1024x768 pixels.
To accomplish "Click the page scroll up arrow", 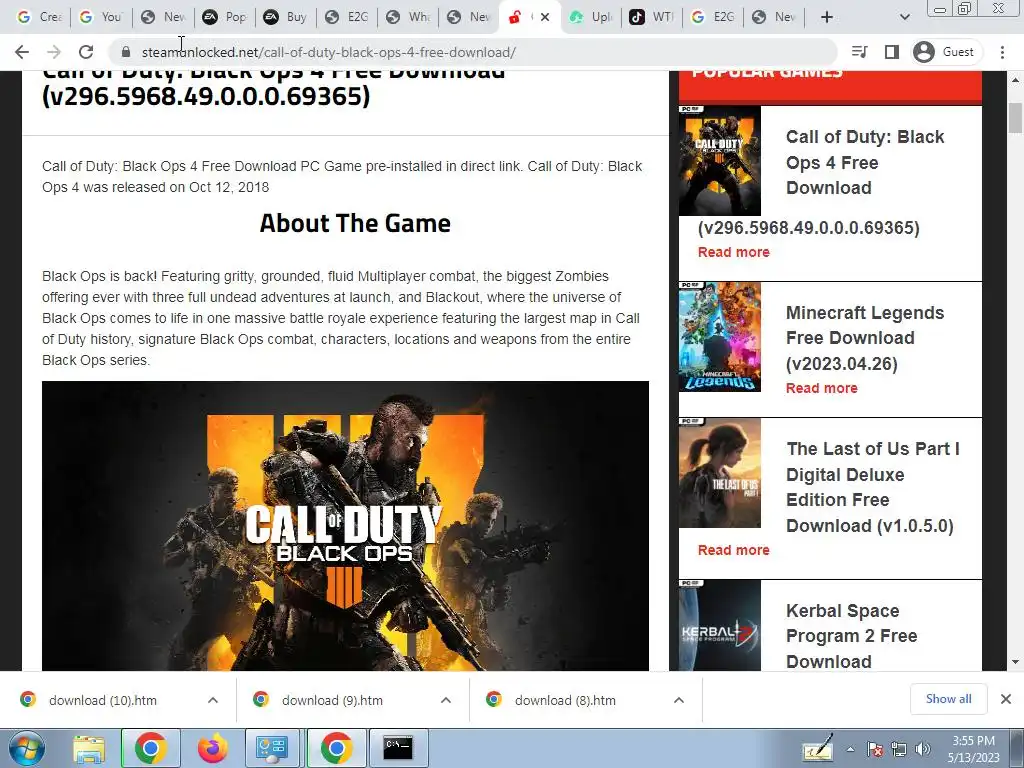I will coord(1016,80).
